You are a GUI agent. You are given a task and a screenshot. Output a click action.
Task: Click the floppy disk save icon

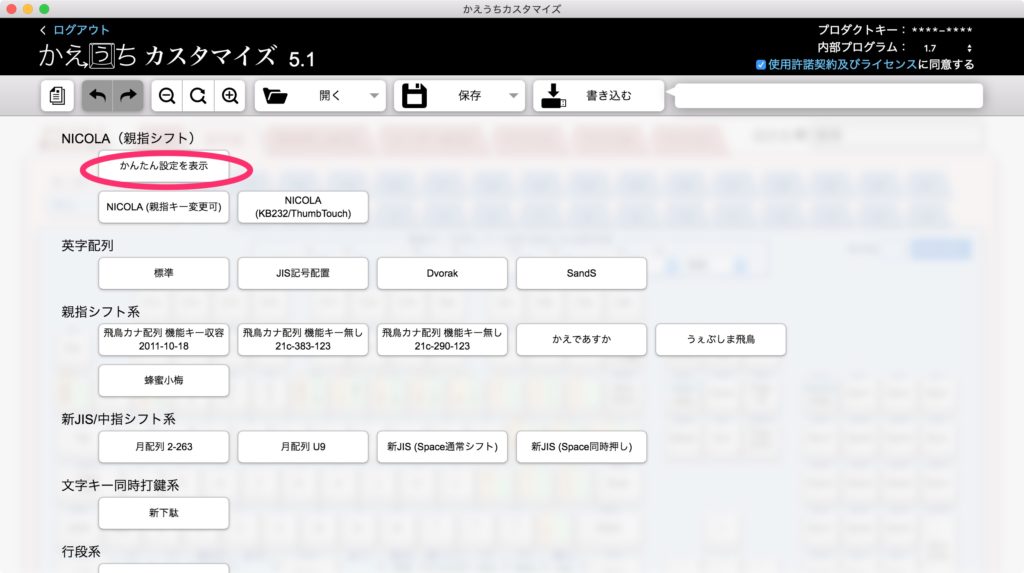click(x=414, y=95)
